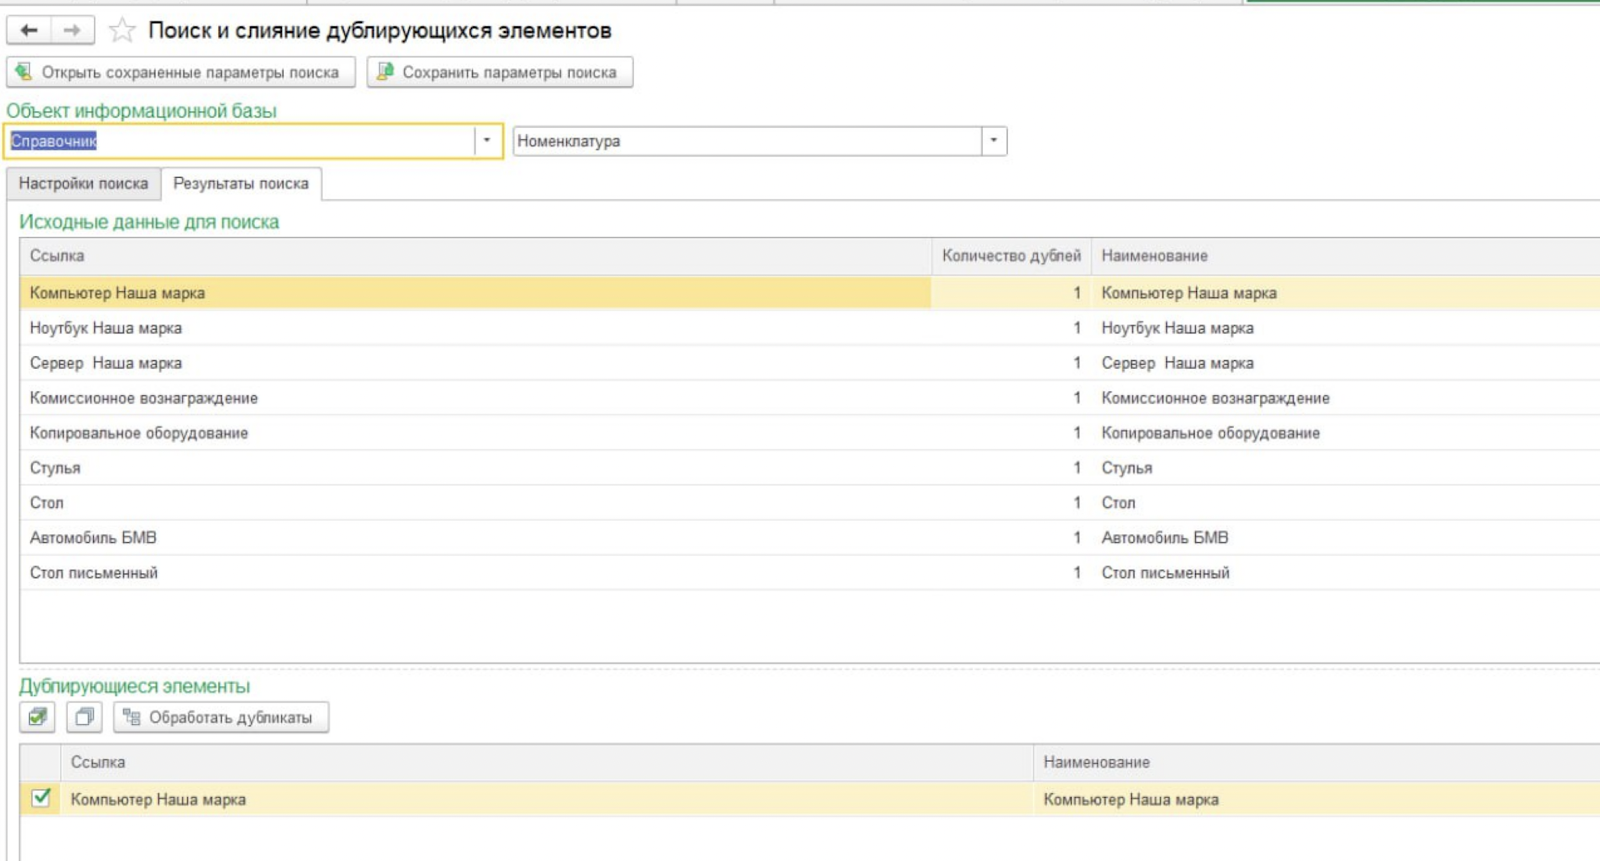This screenshot has height=861, width=1600.
Task: Open saved search parameters
Action: pos(181,72)
